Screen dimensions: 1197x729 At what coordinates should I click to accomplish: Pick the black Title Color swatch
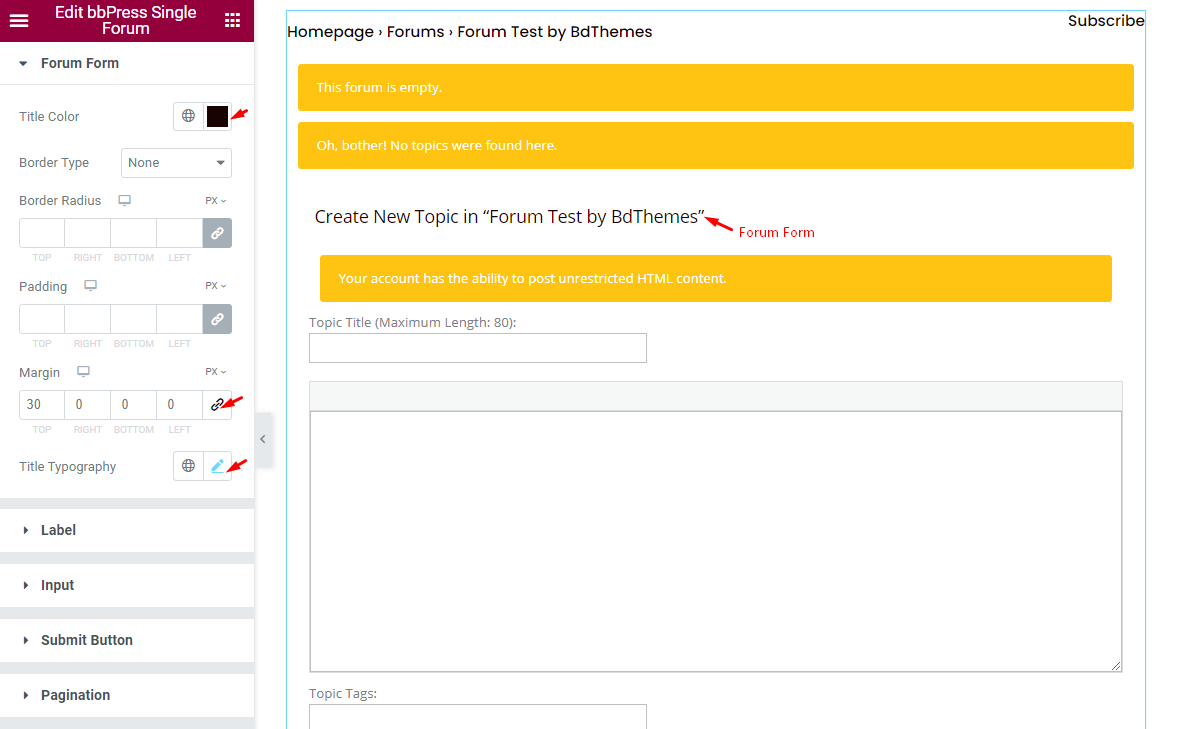(216, 116)
